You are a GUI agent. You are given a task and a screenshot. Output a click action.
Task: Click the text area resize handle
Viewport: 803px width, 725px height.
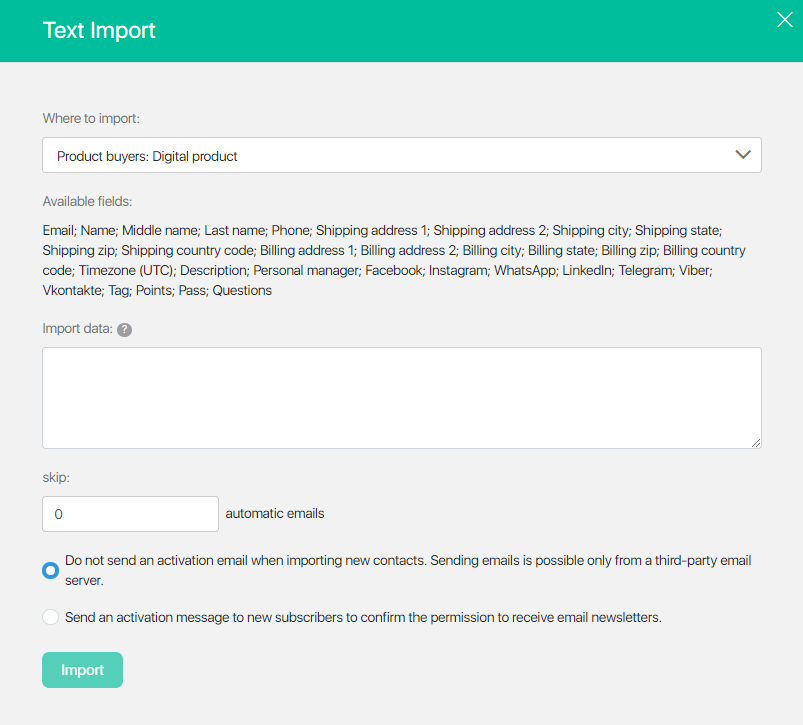click(756, 443)
